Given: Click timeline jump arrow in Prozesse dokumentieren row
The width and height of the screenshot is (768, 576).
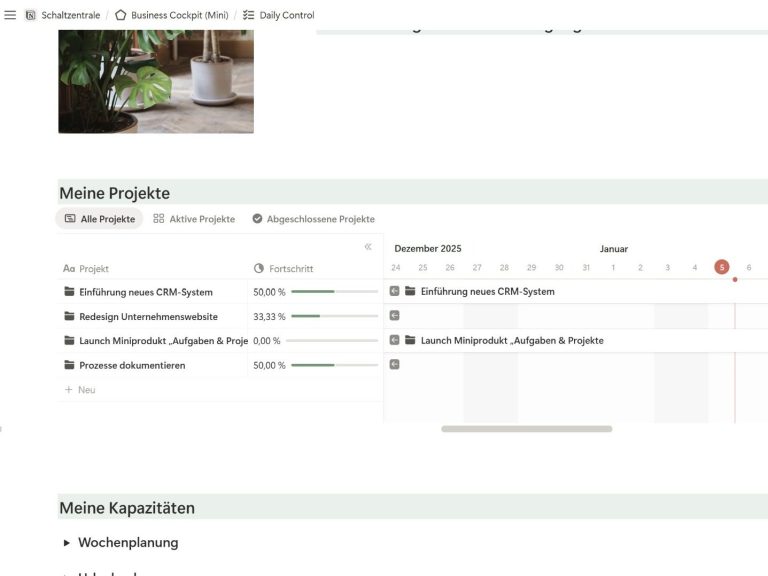Looking at the screenshot, I should [394, 364].
